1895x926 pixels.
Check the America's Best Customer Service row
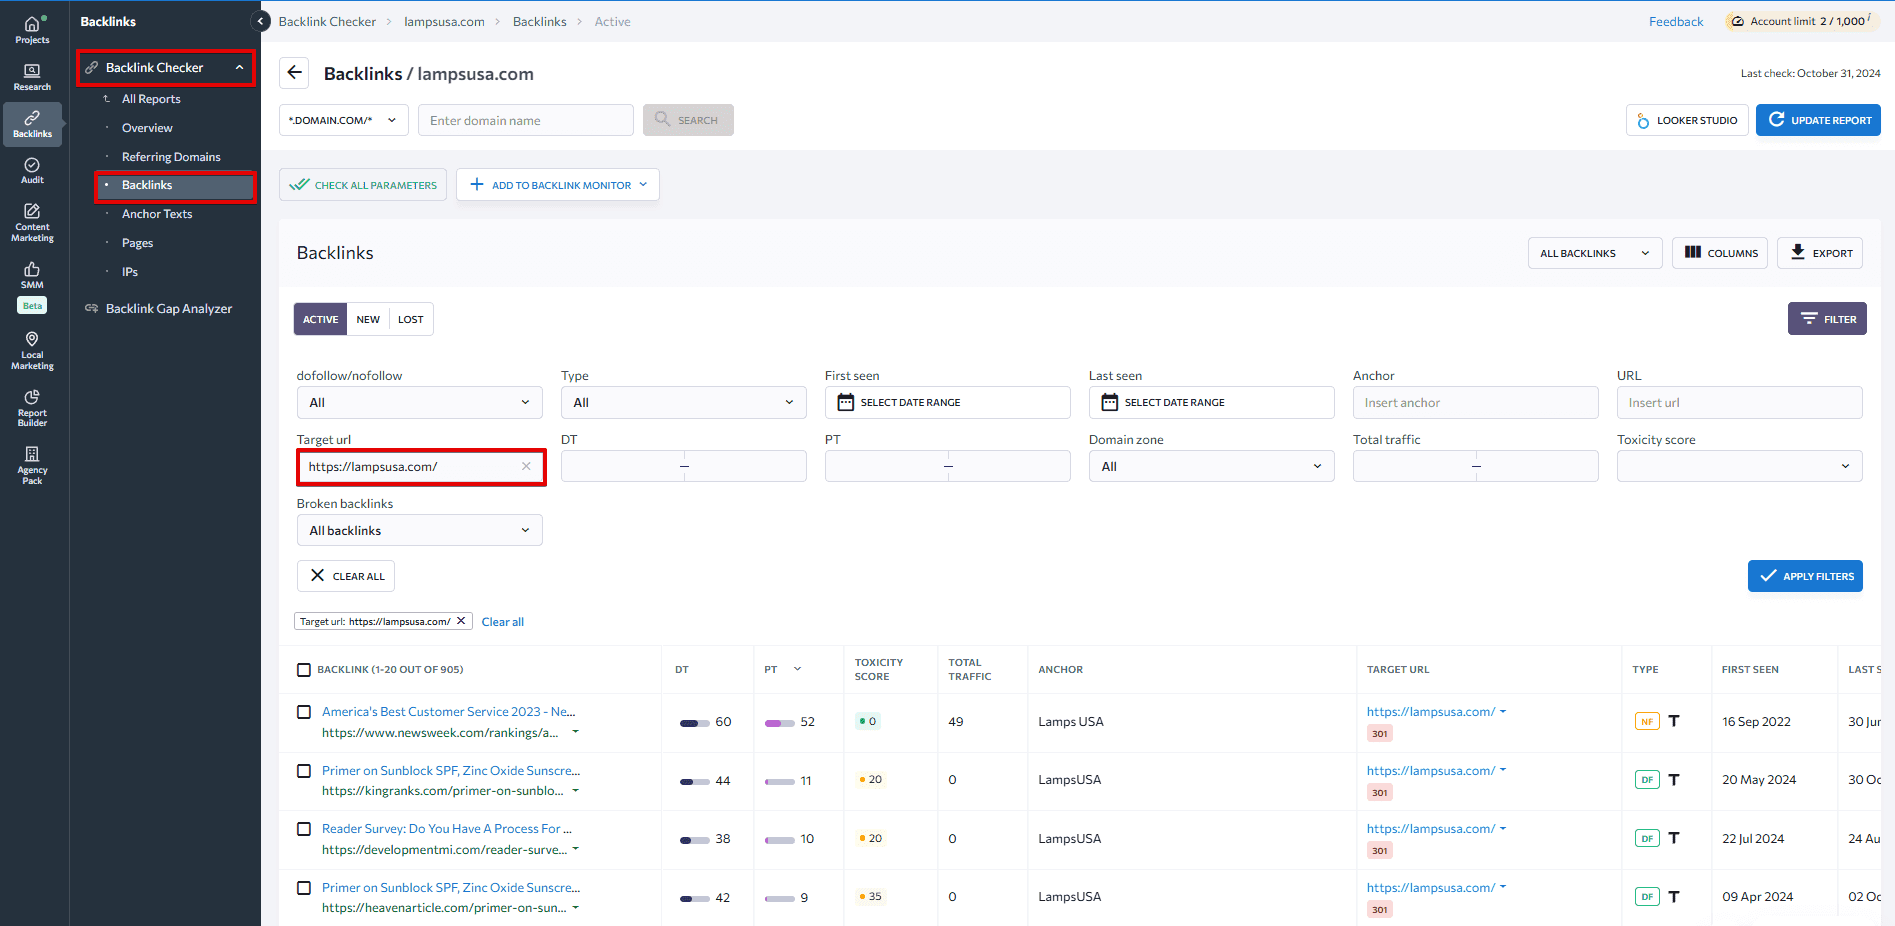pos(304,712)
